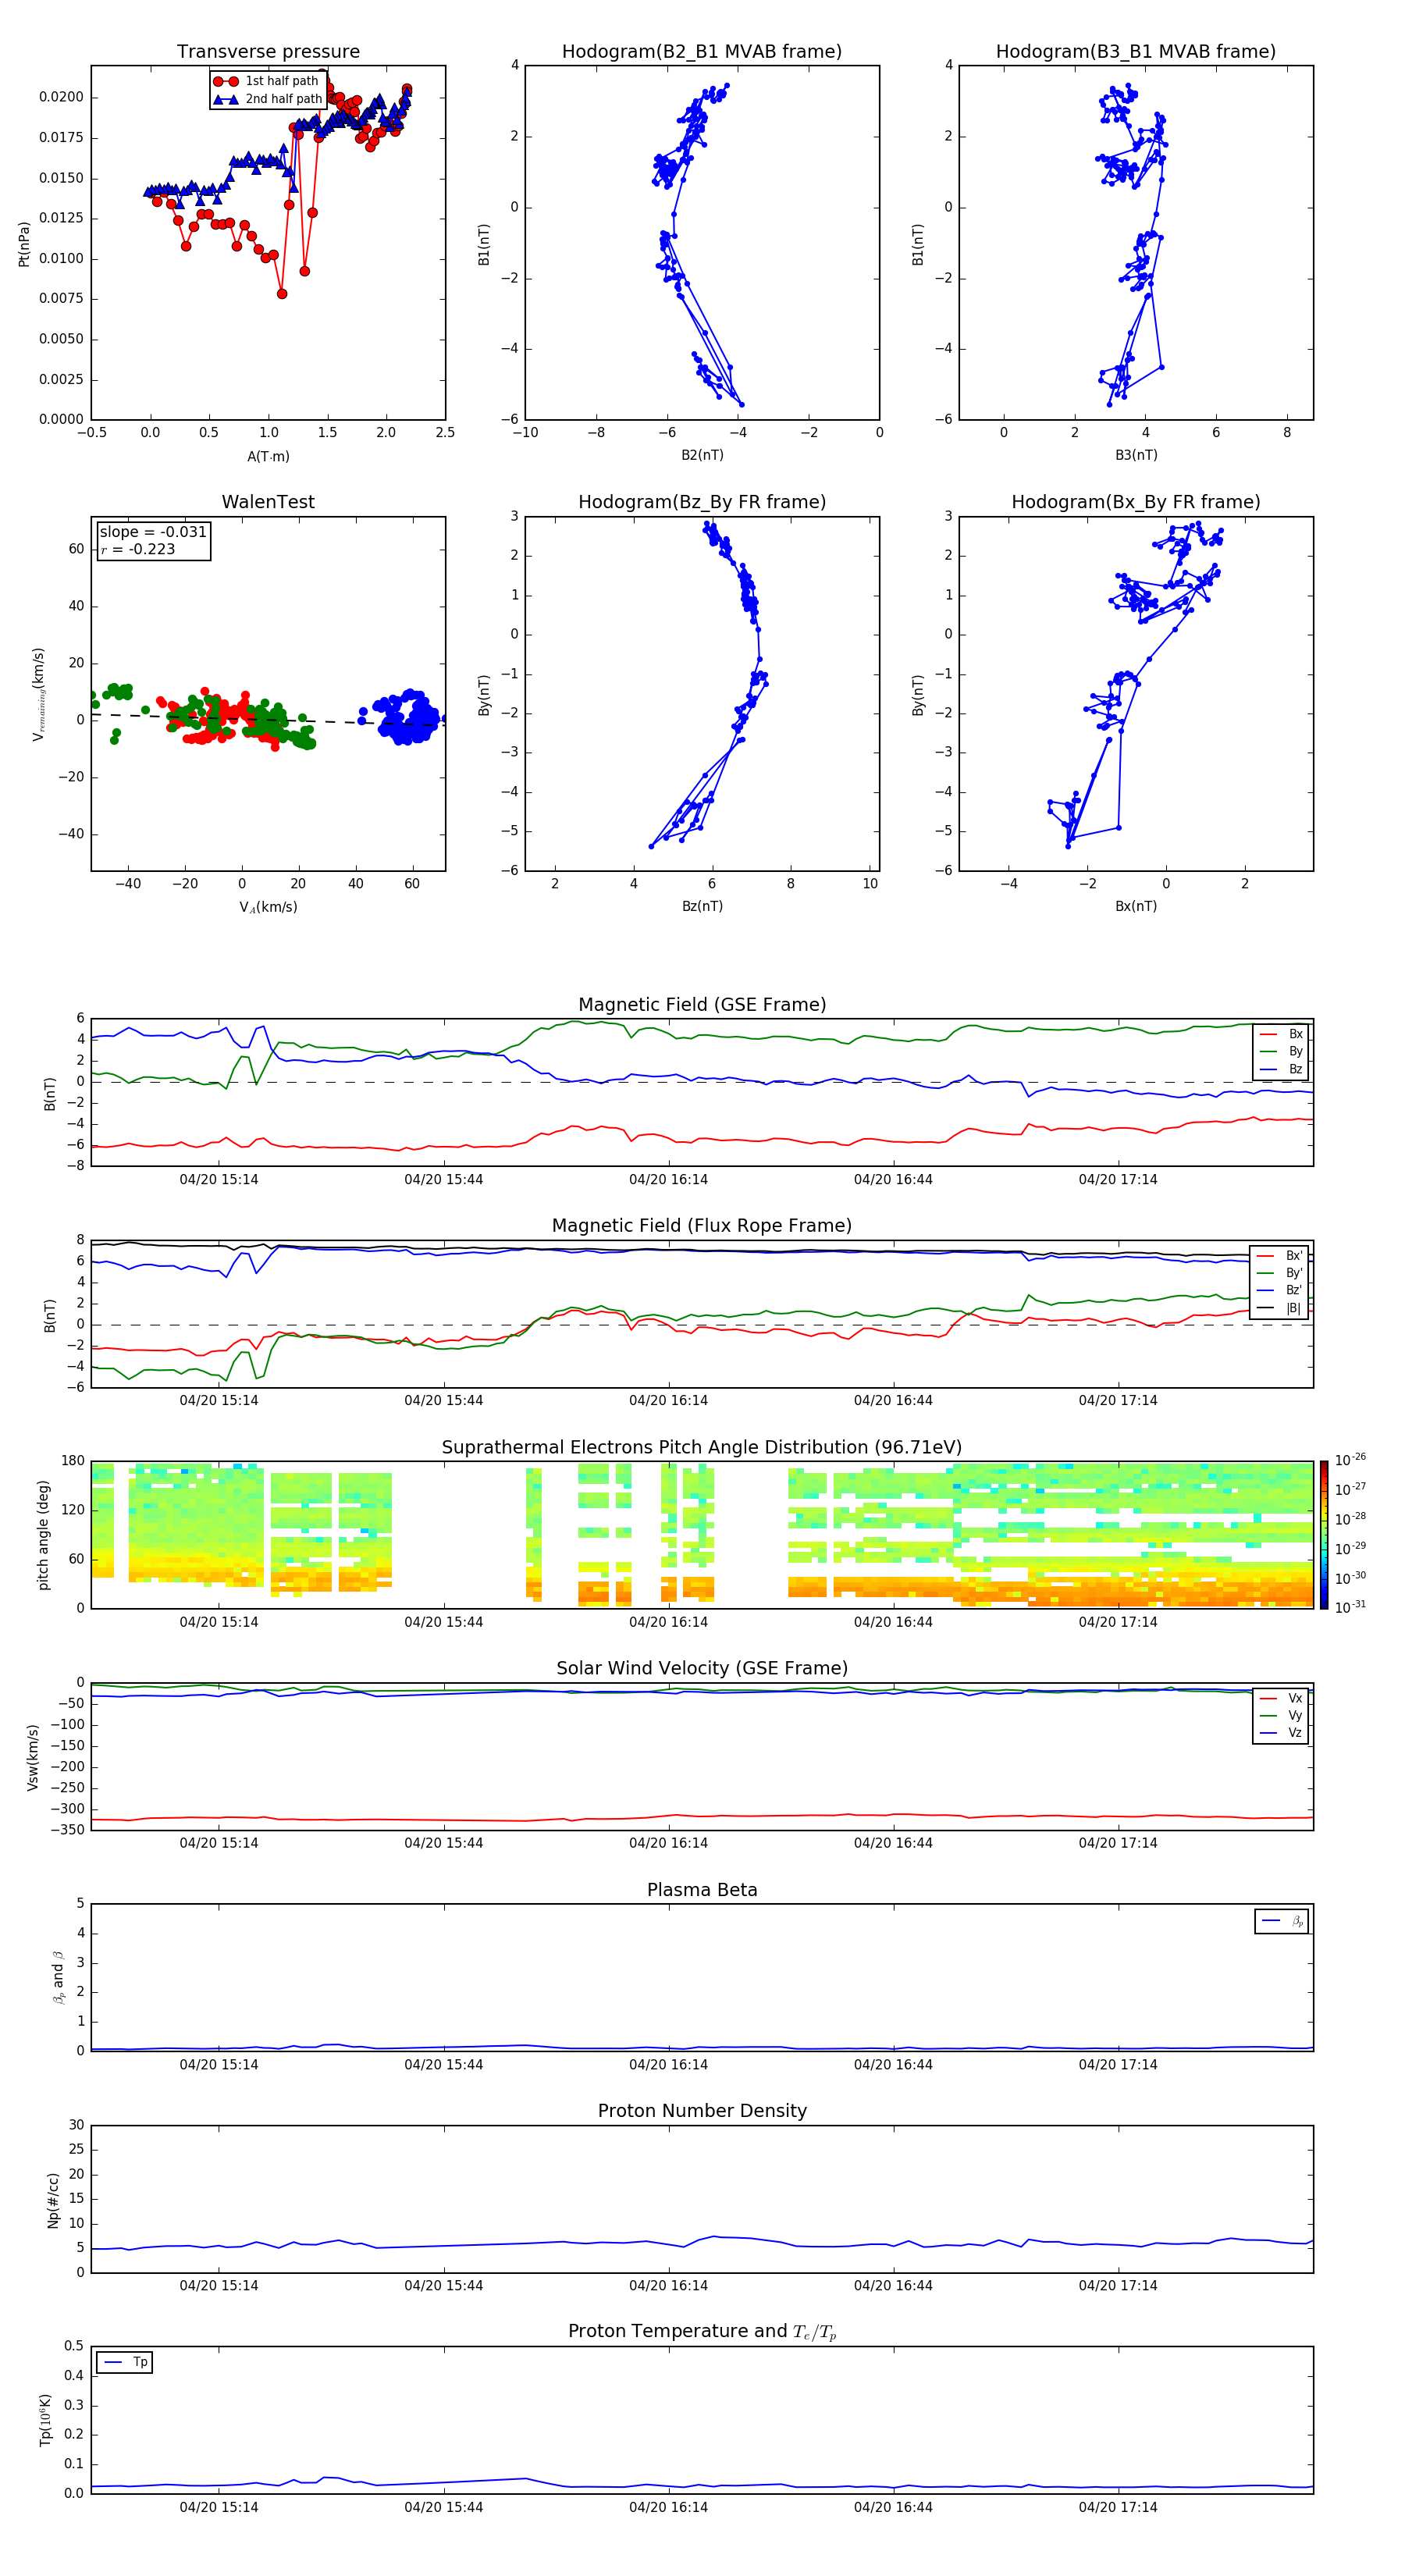Click the Vz legend entry

pos(1281,1733)
